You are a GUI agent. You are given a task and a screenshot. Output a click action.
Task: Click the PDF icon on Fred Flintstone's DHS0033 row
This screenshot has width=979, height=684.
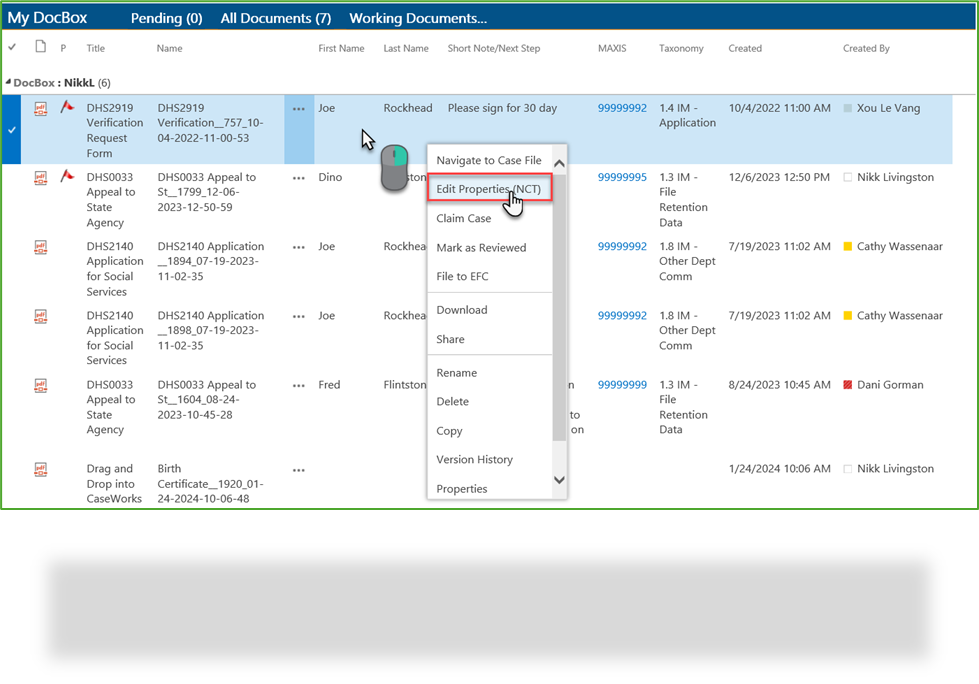point(40,385)
